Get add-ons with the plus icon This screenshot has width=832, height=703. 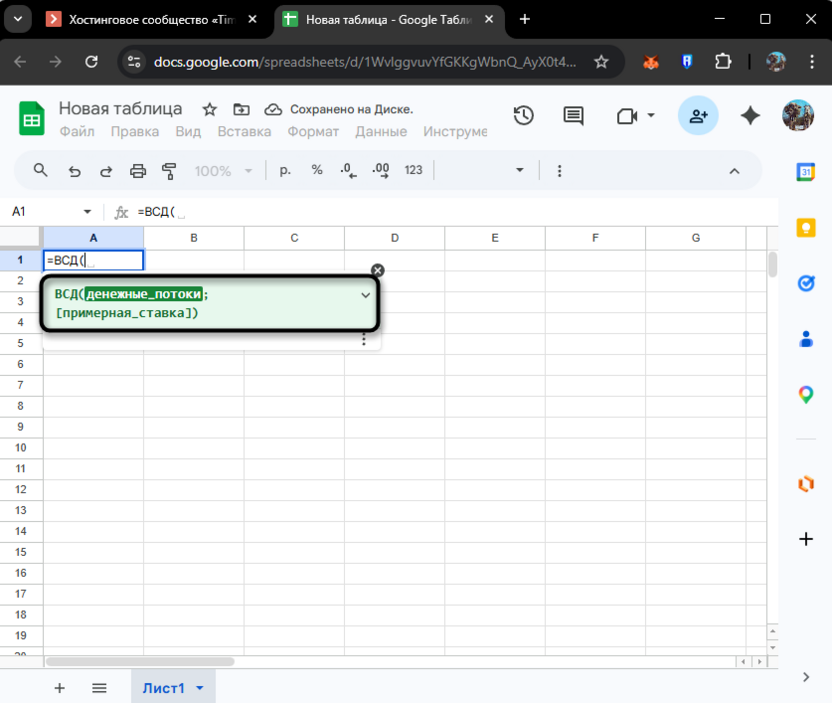click(x=805, y=539)
